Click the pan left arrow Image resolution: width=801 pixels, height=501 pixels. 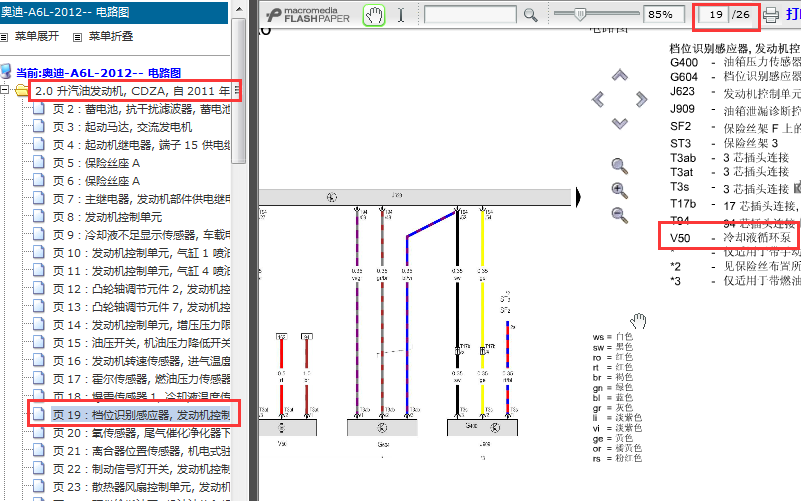click(598, 99)
